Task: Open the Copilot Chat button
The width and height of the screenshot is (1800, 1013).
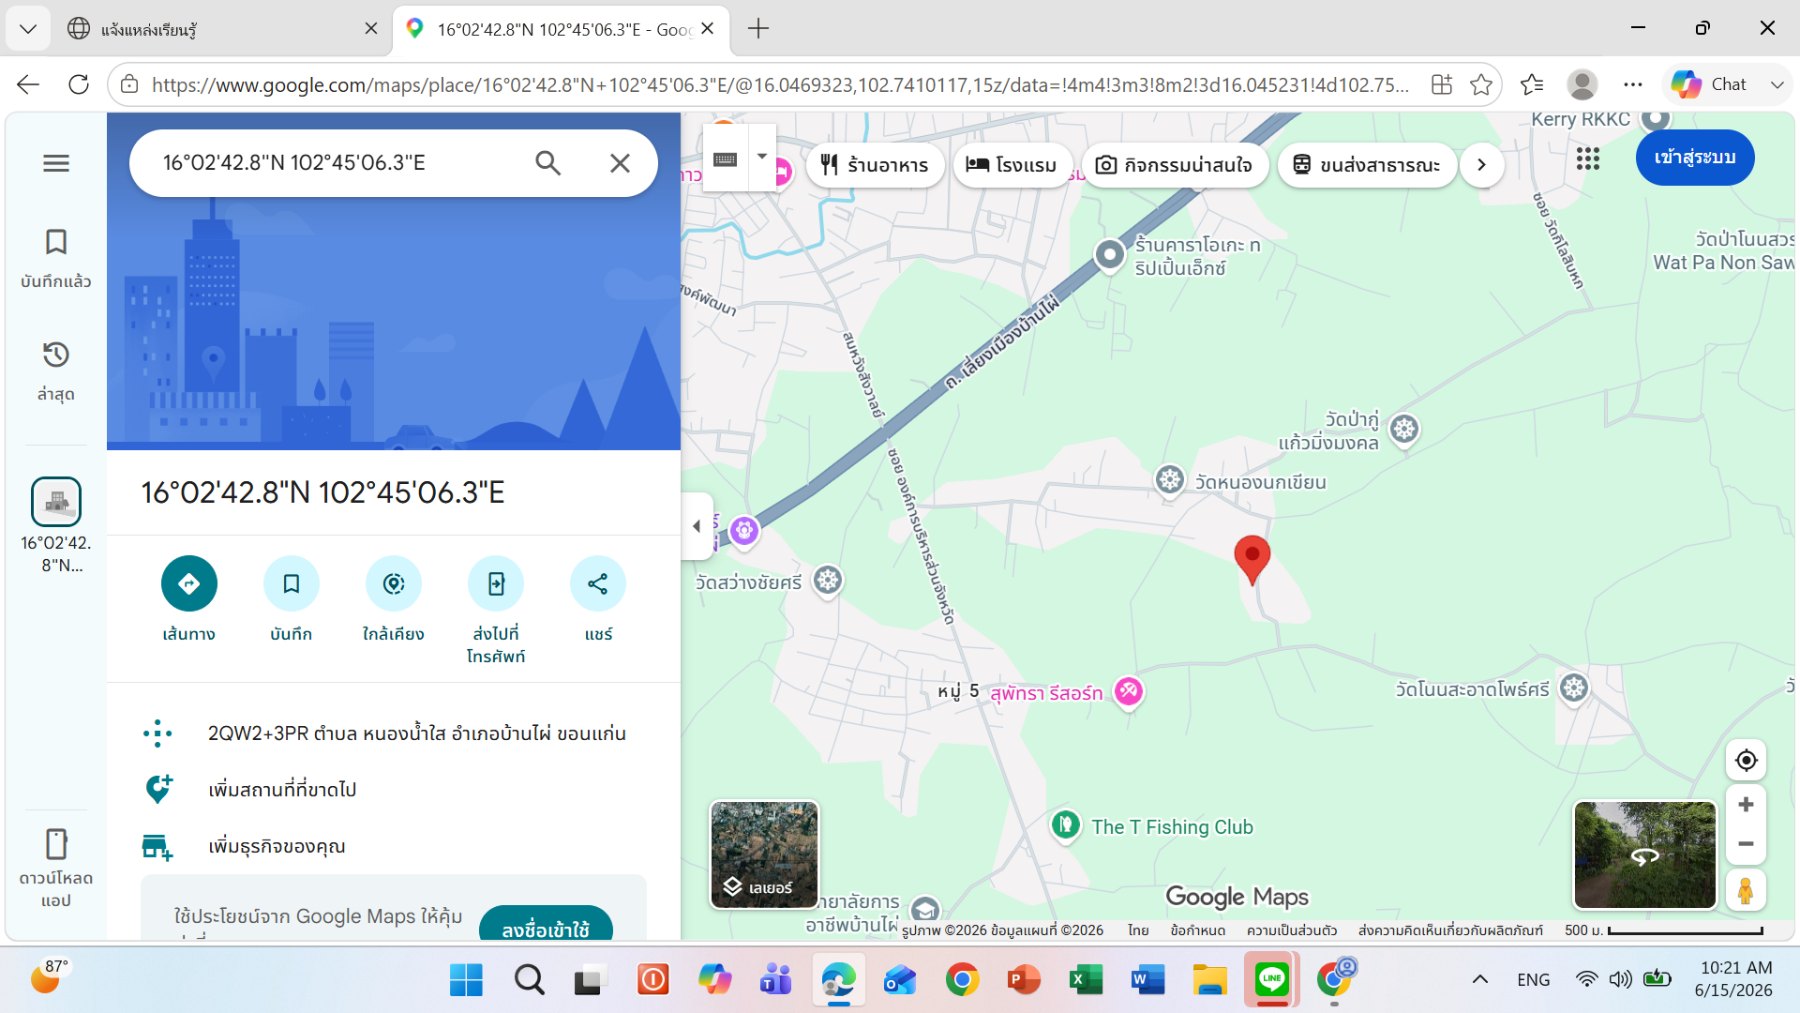Action: [1709, 85]
